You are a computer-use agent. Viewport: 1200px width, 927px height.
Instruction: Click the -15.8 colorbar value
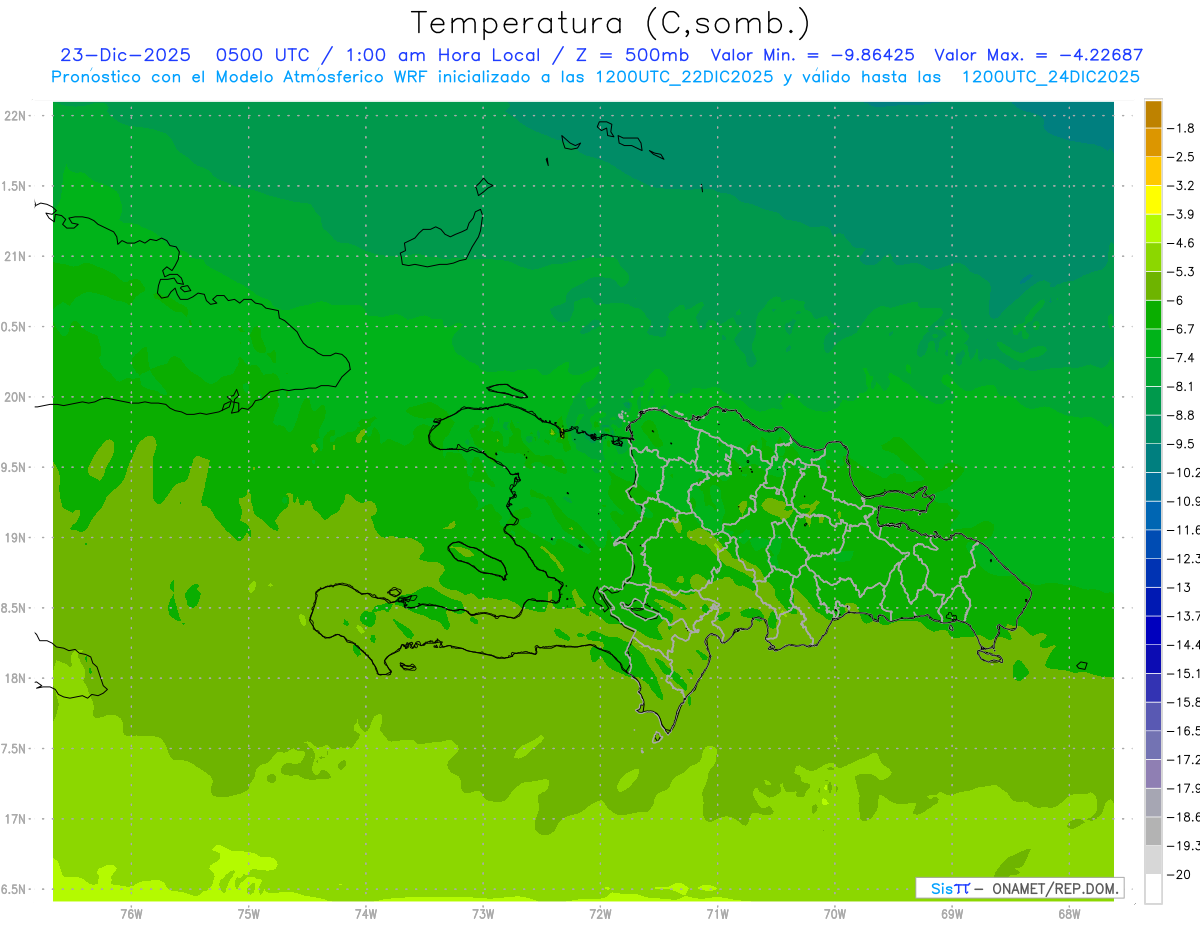click(1183, 702)
